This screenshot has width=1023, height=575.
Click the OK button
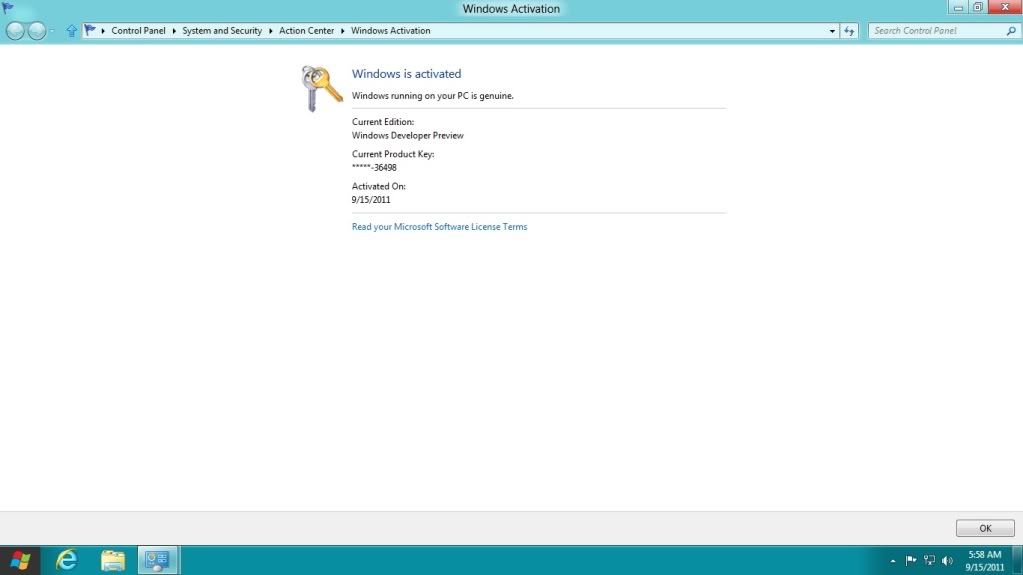(x=985, y=528)
